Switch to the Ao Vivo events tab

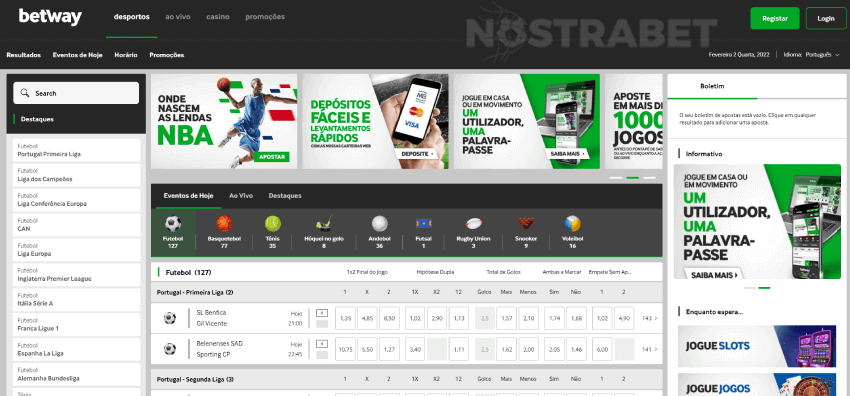pos(241,196)
